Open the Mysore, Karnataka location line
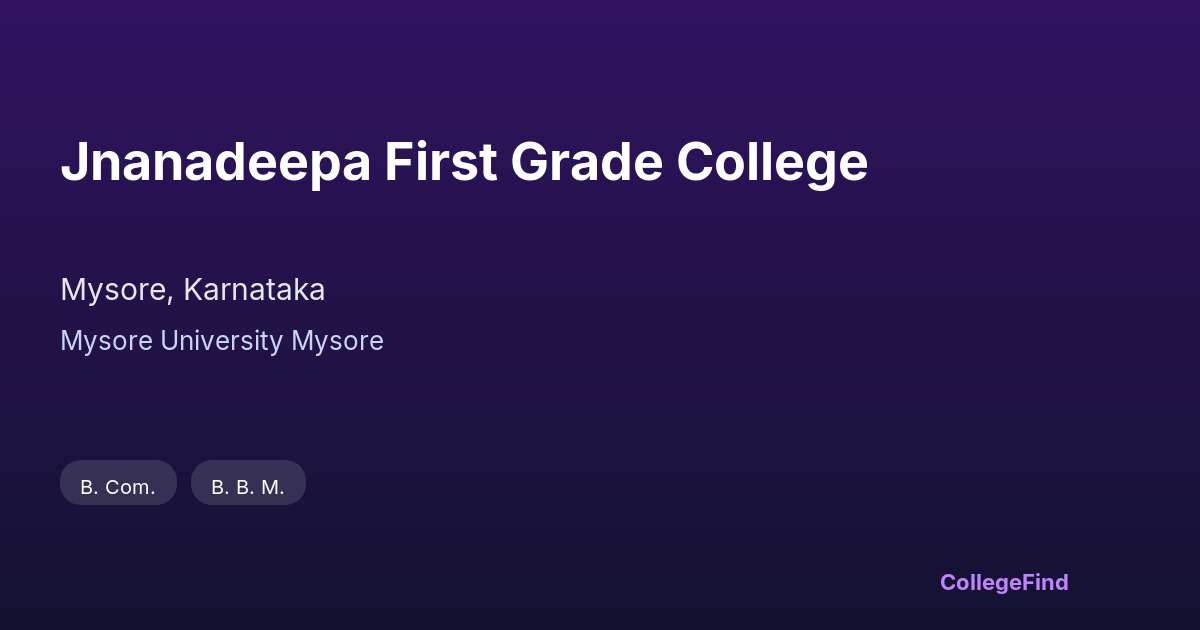This screenshot has height=630, width=1200. pos(192,290)
